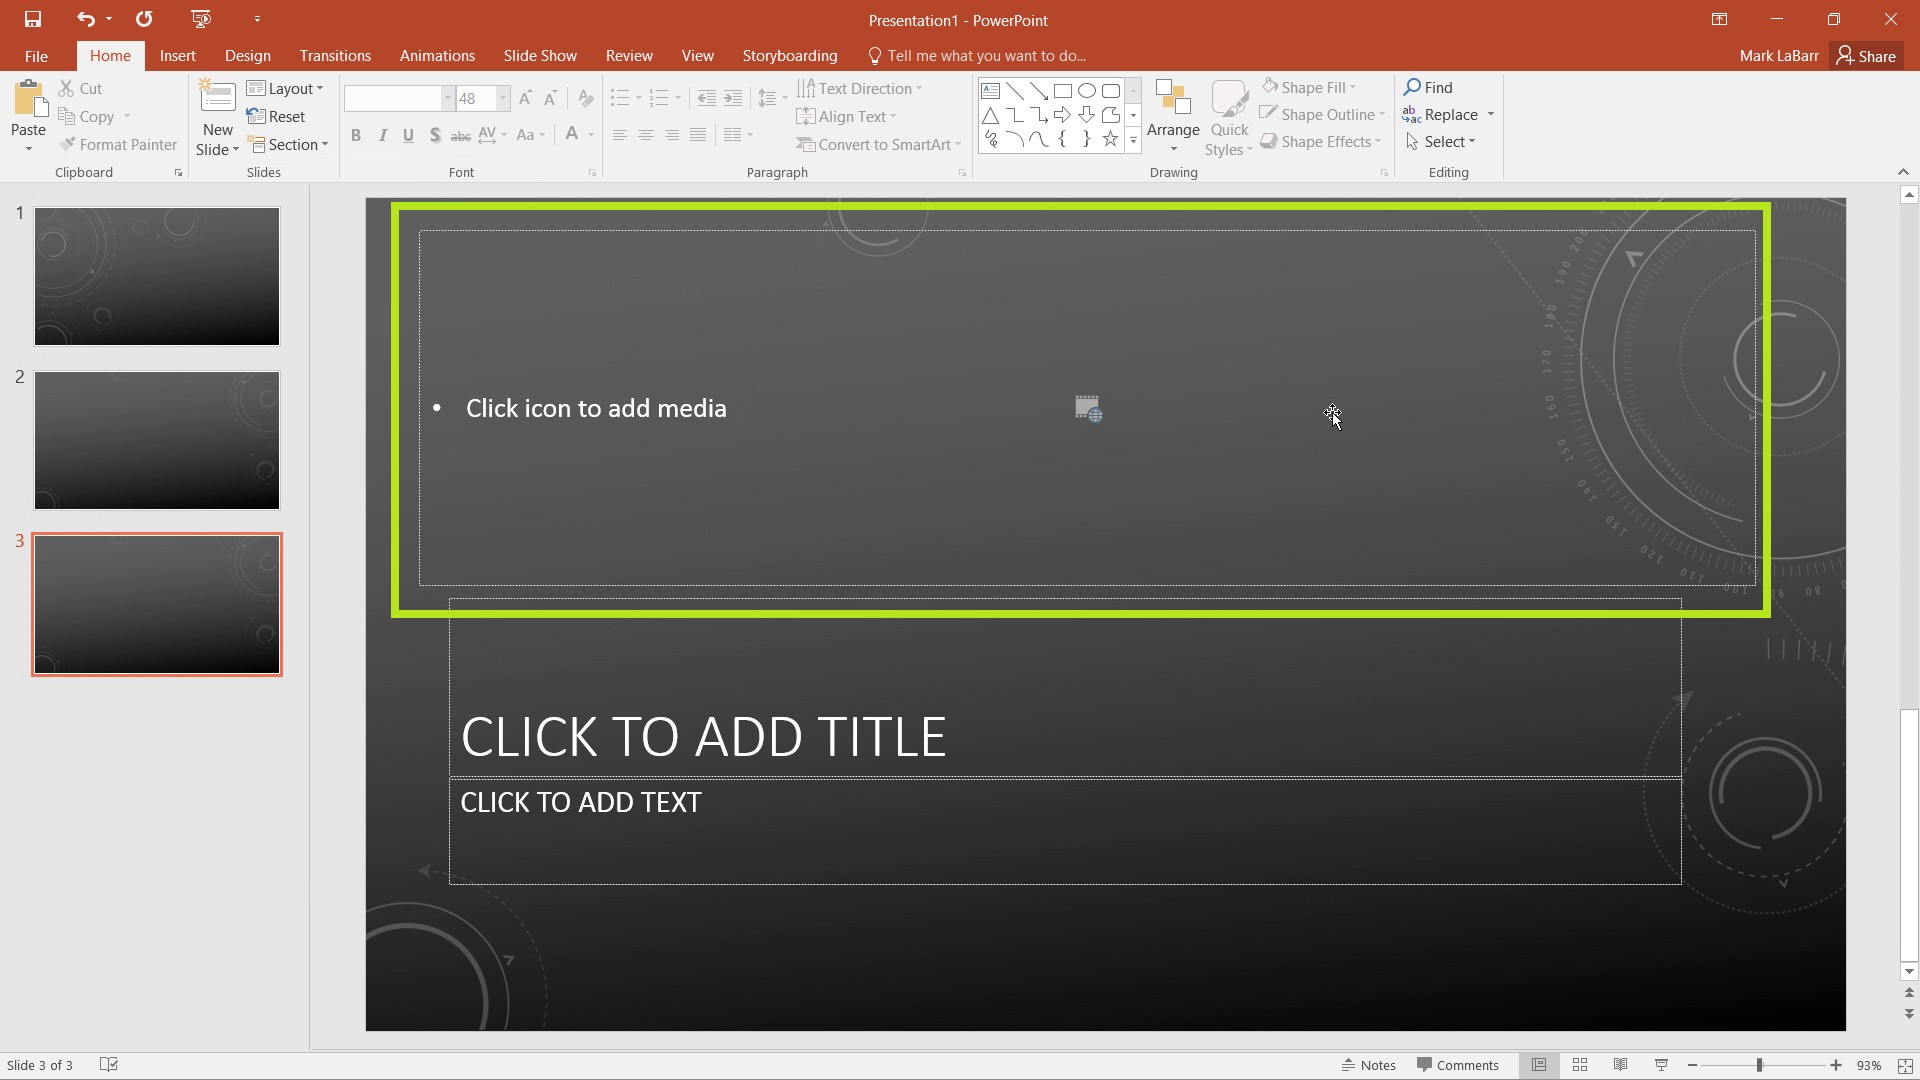This screenshot has height=1080, width=1920.
Task: Open the Animations ribbon tab
Action: 438,55
